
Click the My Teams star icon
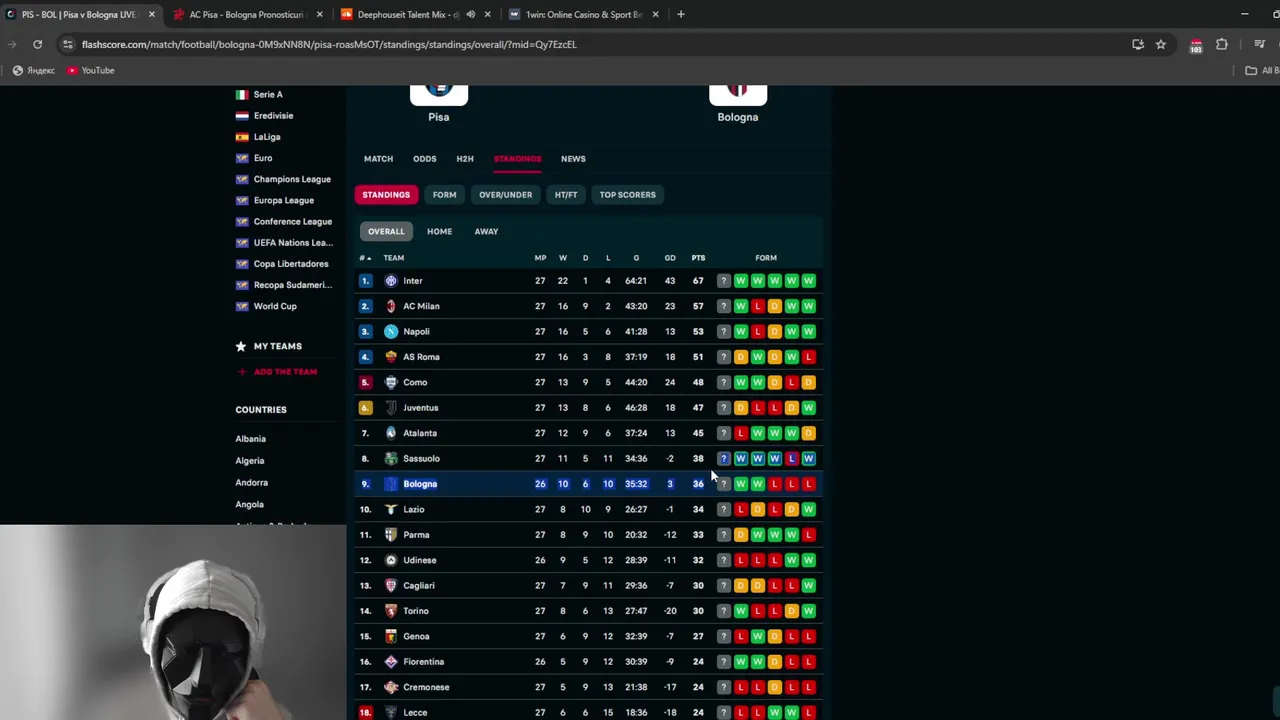[241, 346]
